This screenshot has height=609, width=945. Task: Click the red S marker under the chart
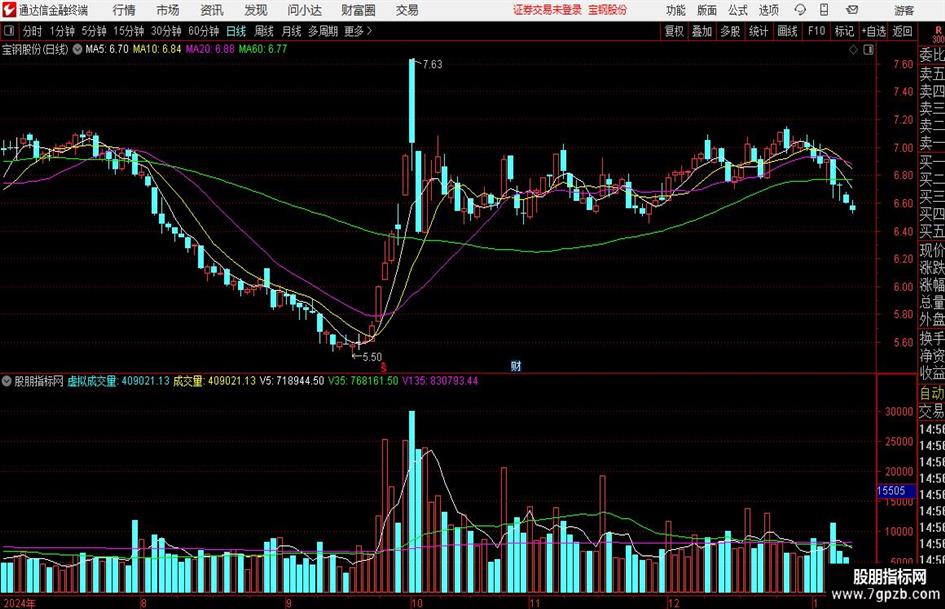[x=383, y=366]
